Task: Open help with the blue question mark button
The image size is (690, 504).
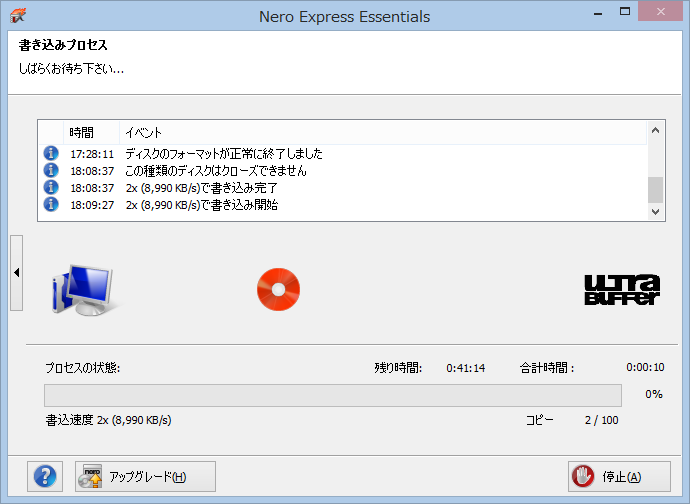Action: (x=45, y=476)
